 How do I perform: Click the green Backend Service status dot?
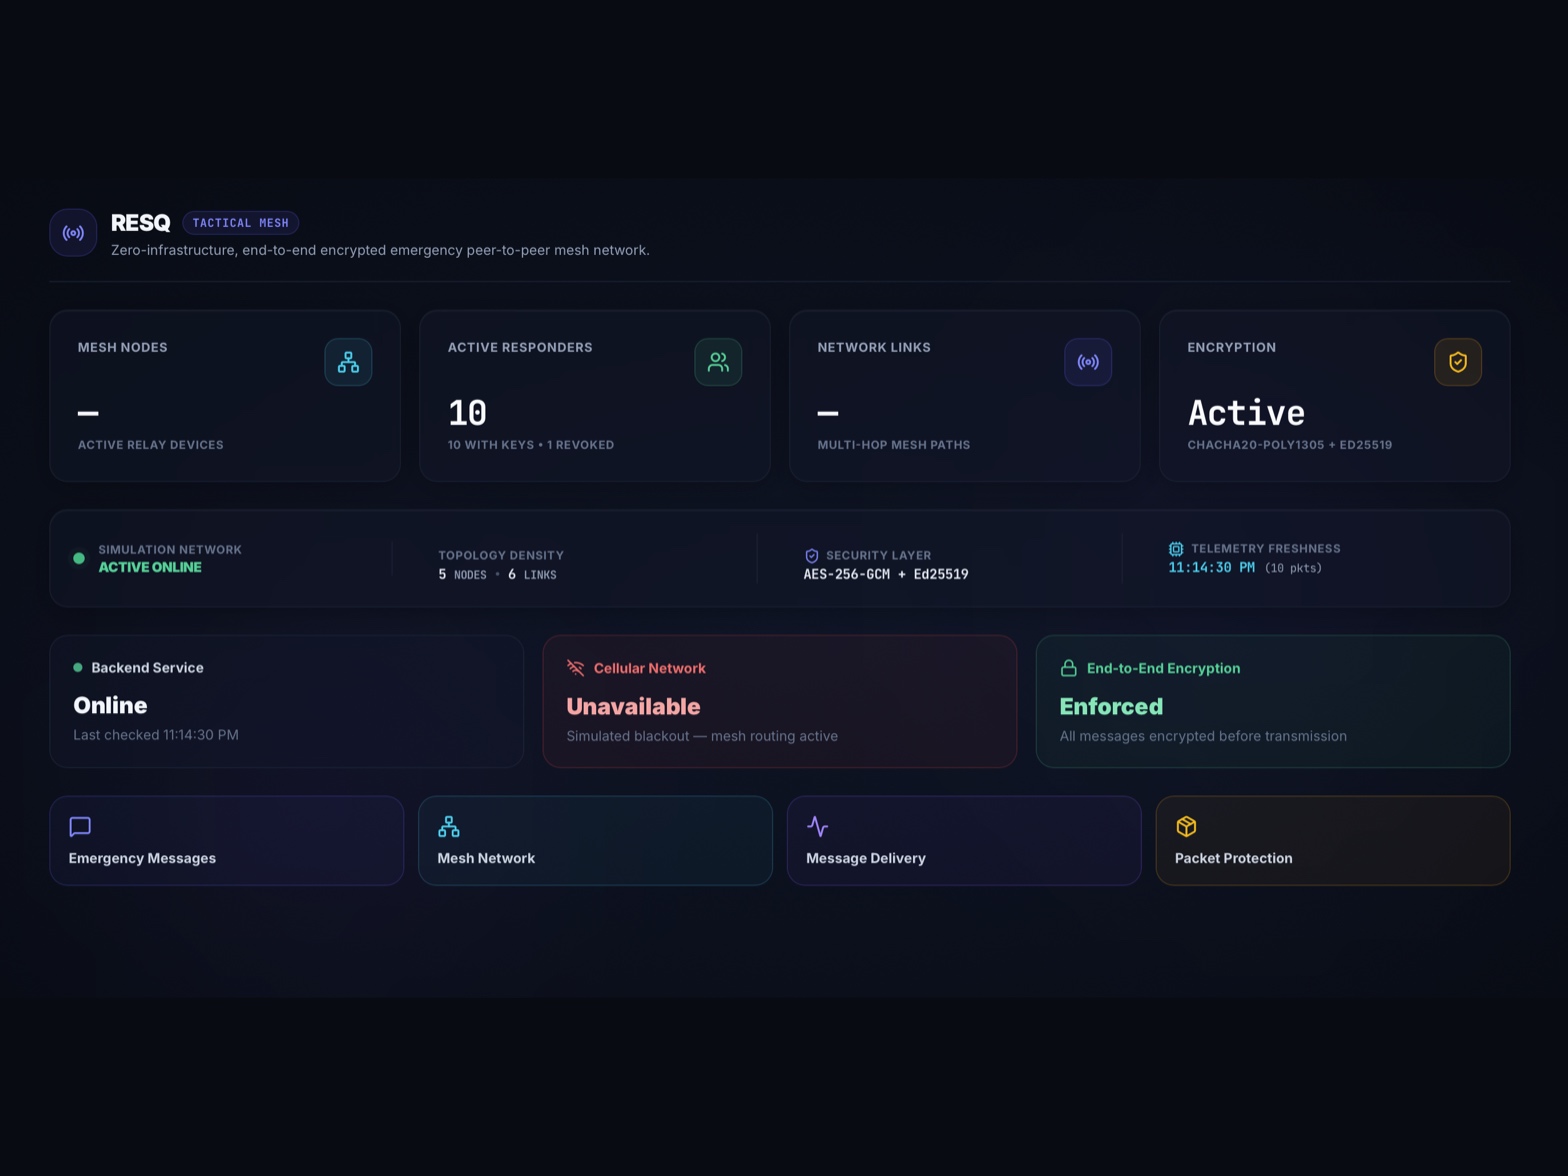(78, 667)
